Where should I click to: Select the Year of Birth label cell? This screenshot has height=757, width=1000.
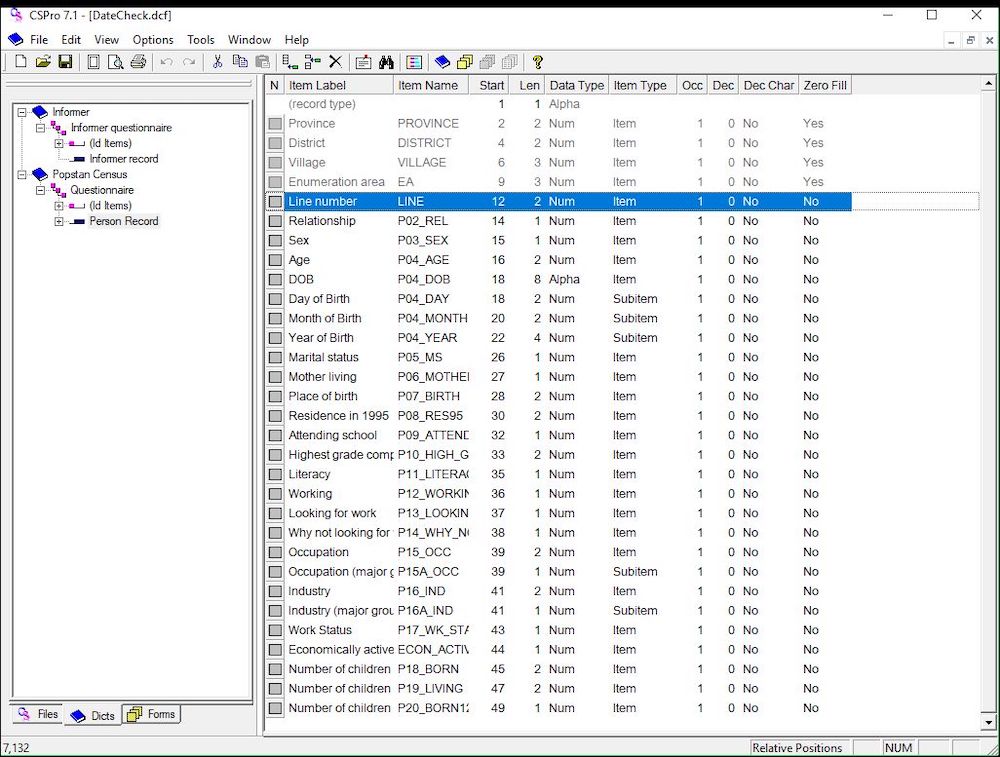coord(339,338)
